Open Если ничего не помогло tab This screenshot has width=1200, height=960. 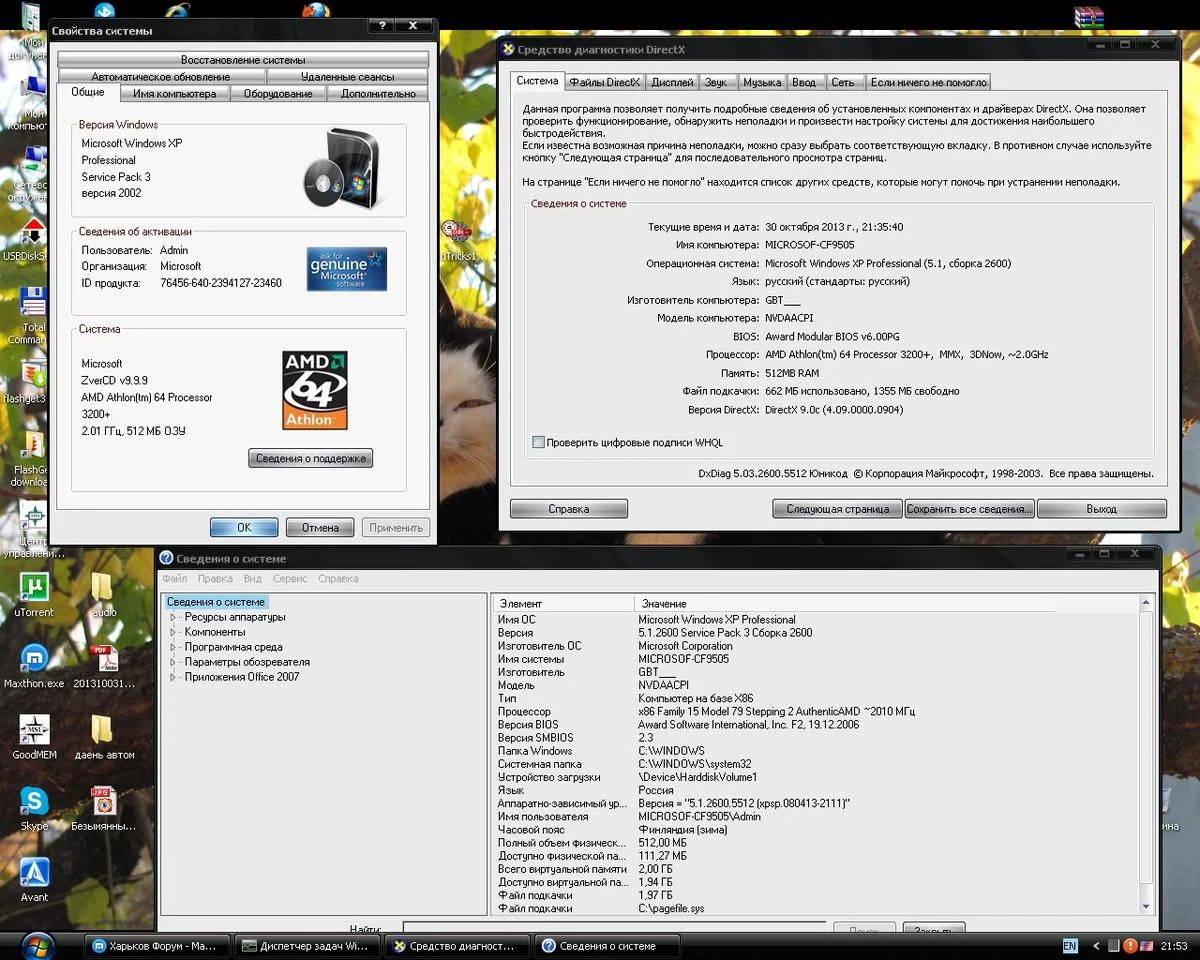[x=928, y=82]
